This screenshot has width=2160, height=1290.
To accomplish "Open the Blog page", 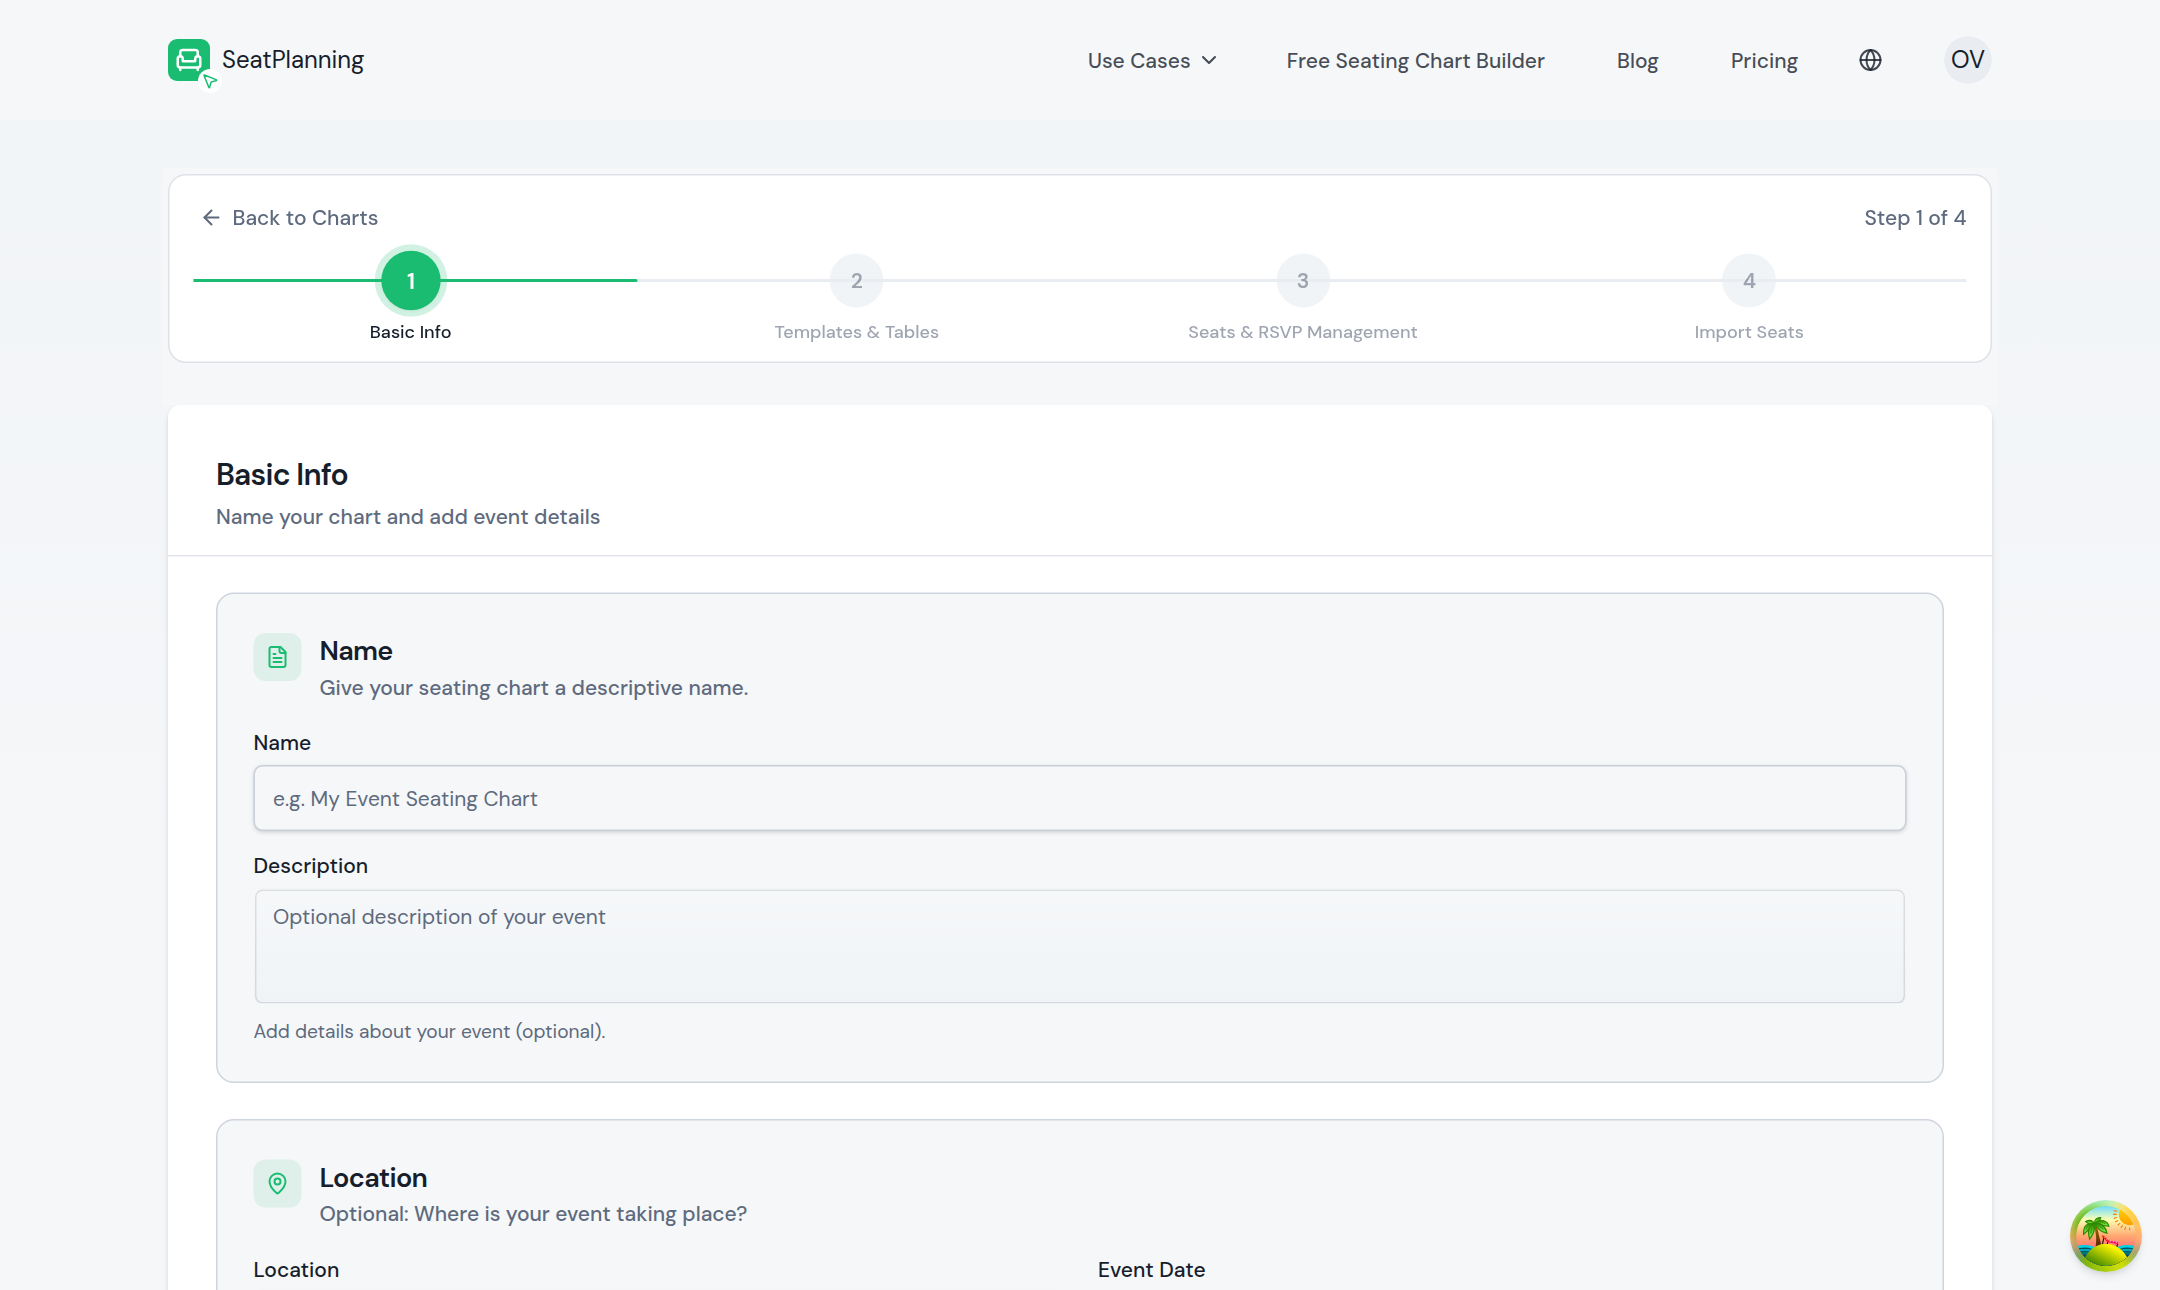I will (x=1637, y=61).
